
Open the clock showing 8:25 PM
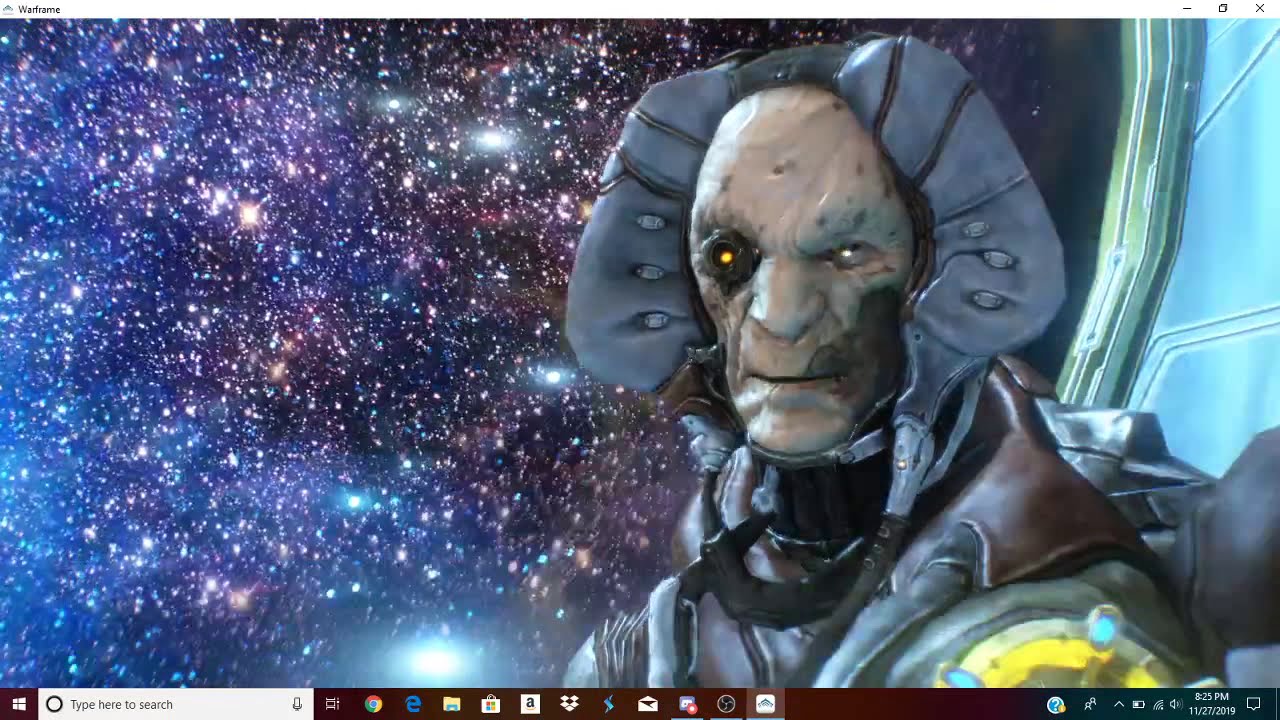pos(1211,704)
